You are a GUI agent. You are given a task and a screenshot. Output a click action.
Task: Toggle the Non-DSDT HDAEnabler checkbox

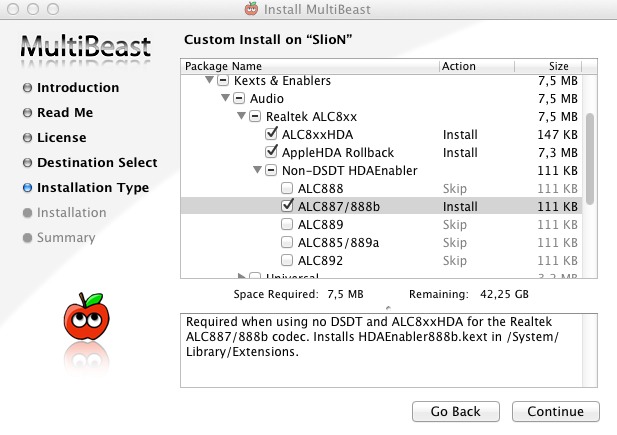pyautogui.click(x=271, y=170)
